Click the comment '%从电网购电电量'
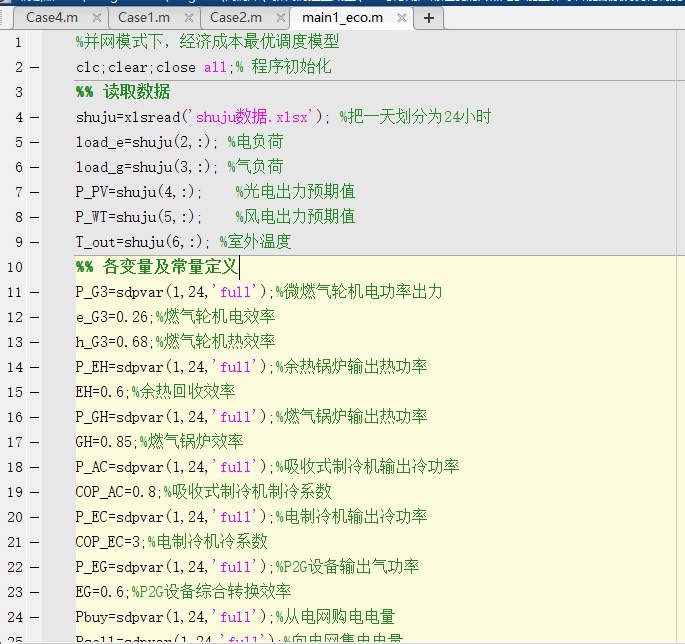The image size is (685, 644). point(335,616)
